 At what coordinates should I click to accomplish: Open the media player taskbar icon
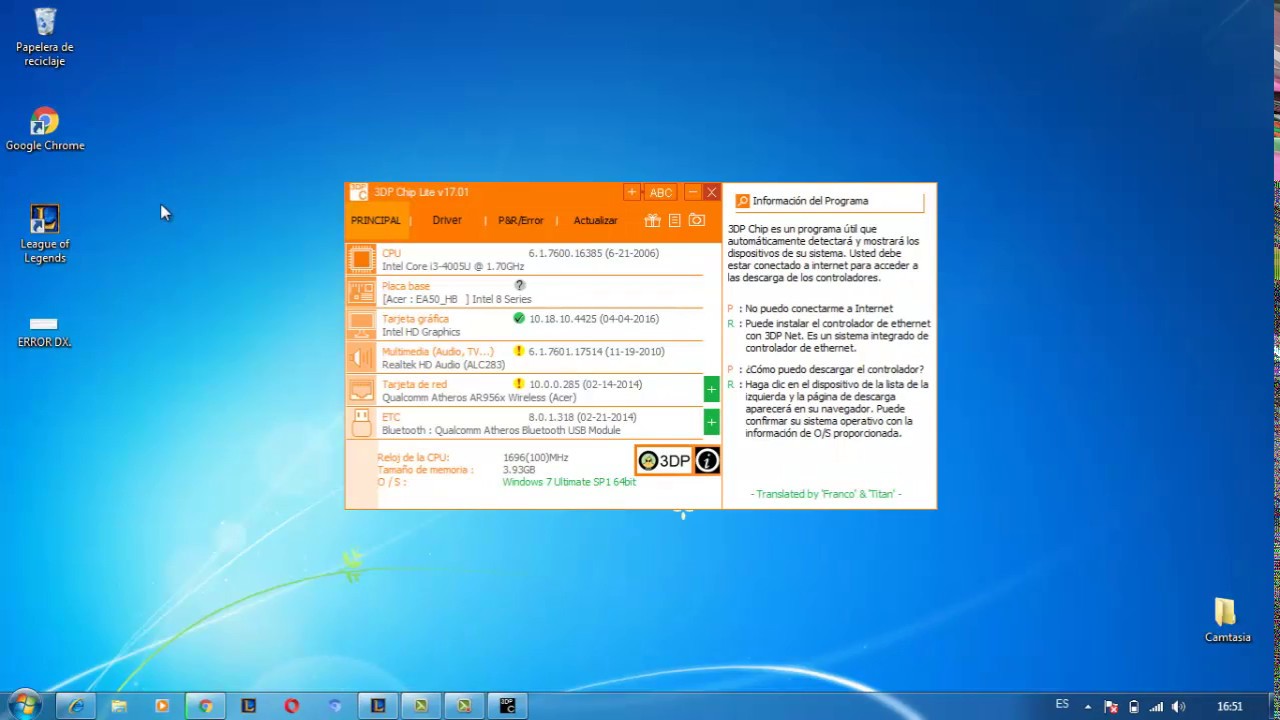(x=162, y=706)
